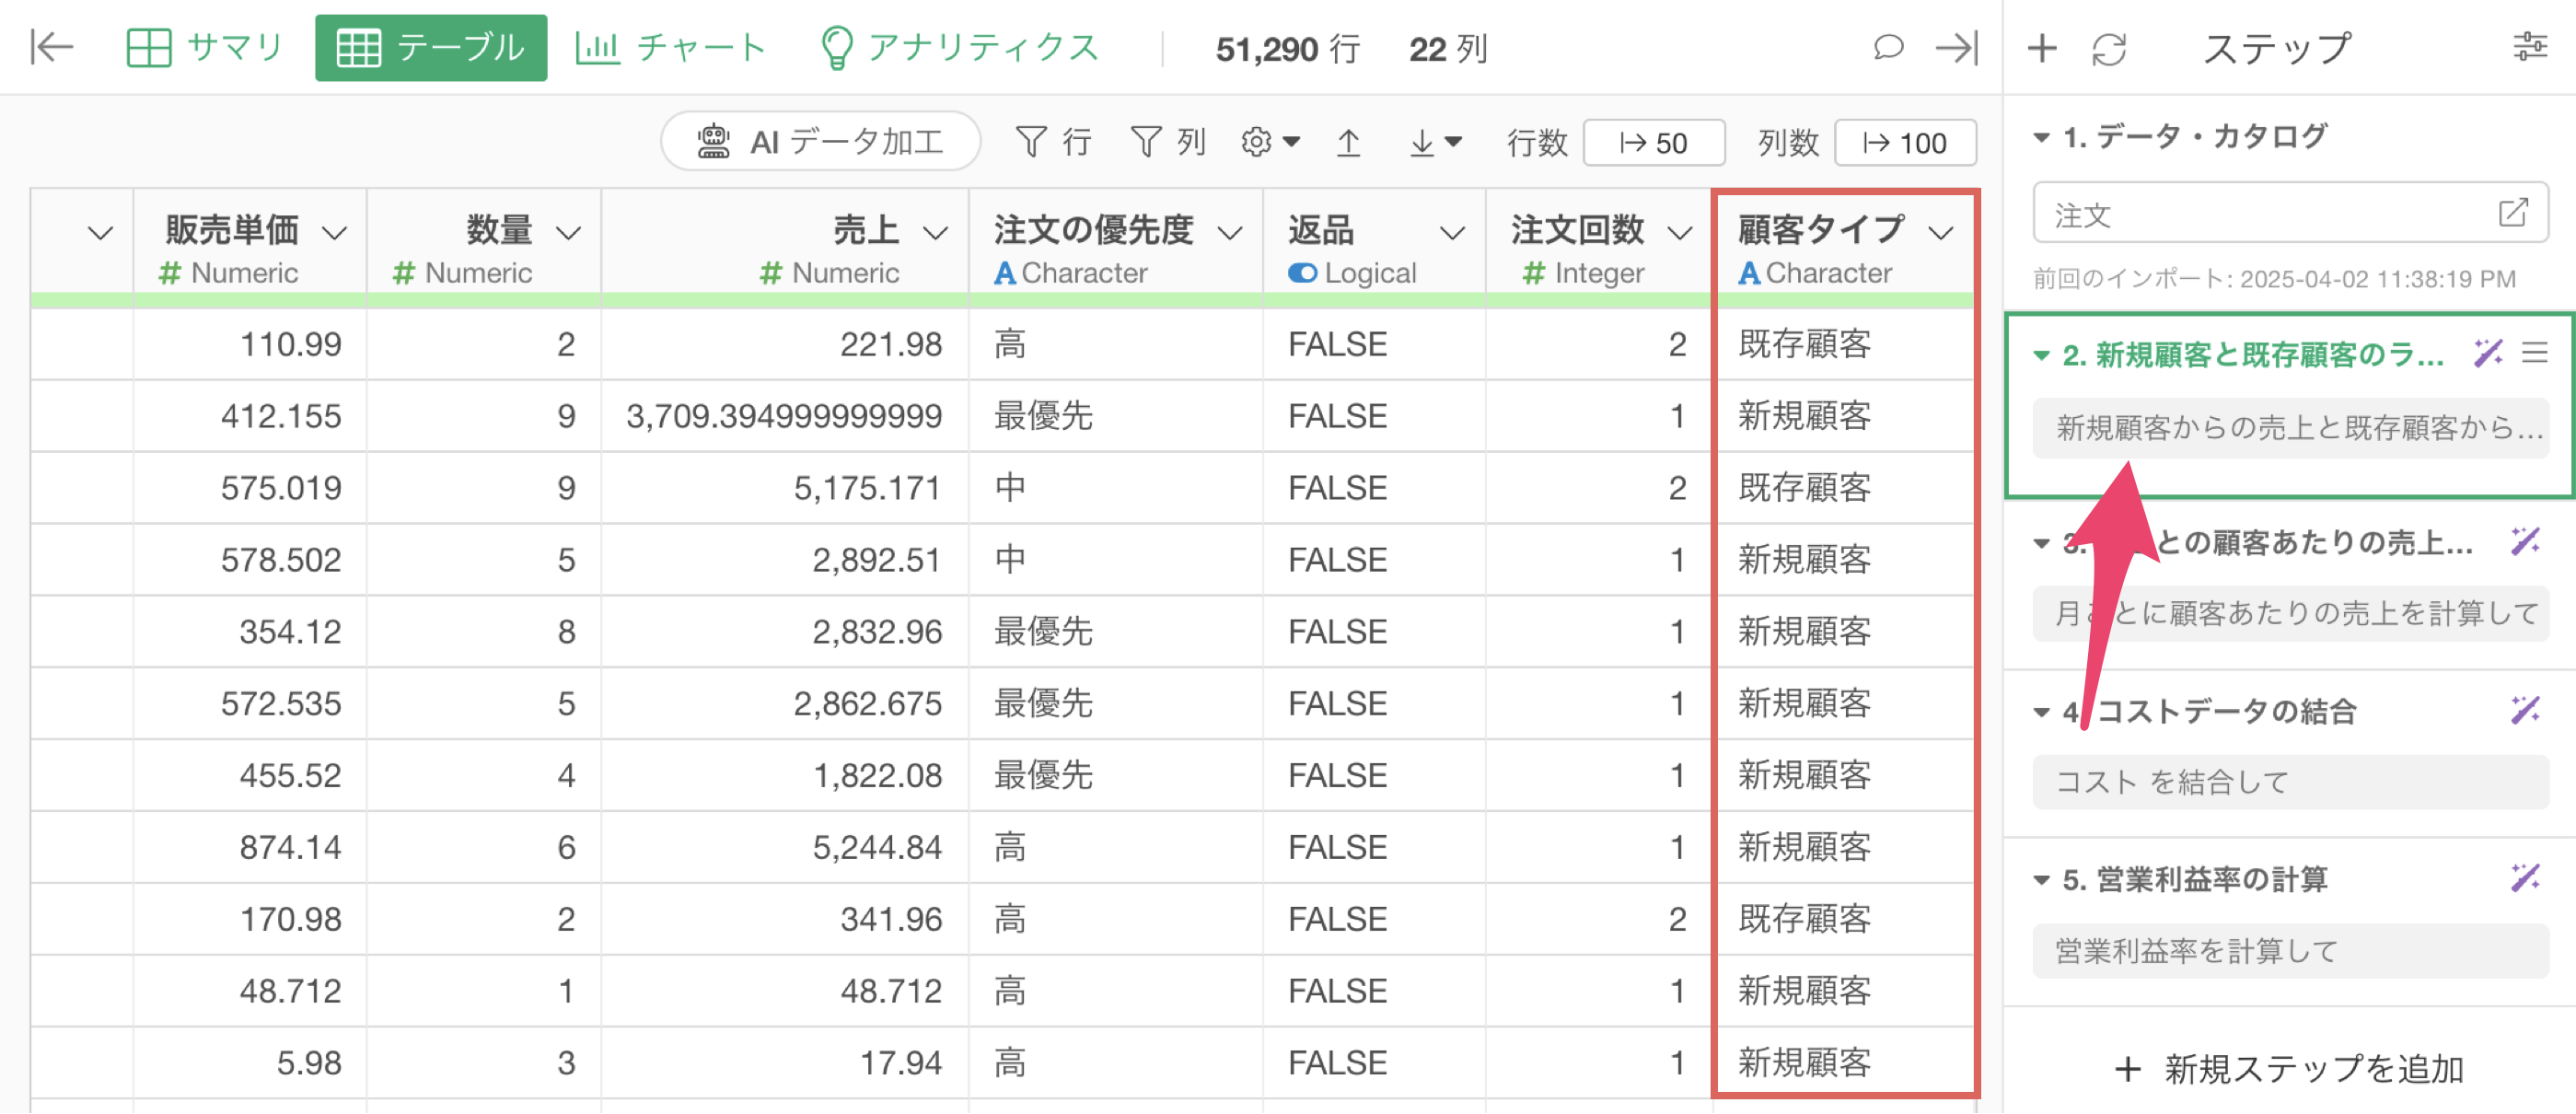Open the download arrow dropdown
The width and height of the screenshot is (2576, 1114).
coord(1435,143)
